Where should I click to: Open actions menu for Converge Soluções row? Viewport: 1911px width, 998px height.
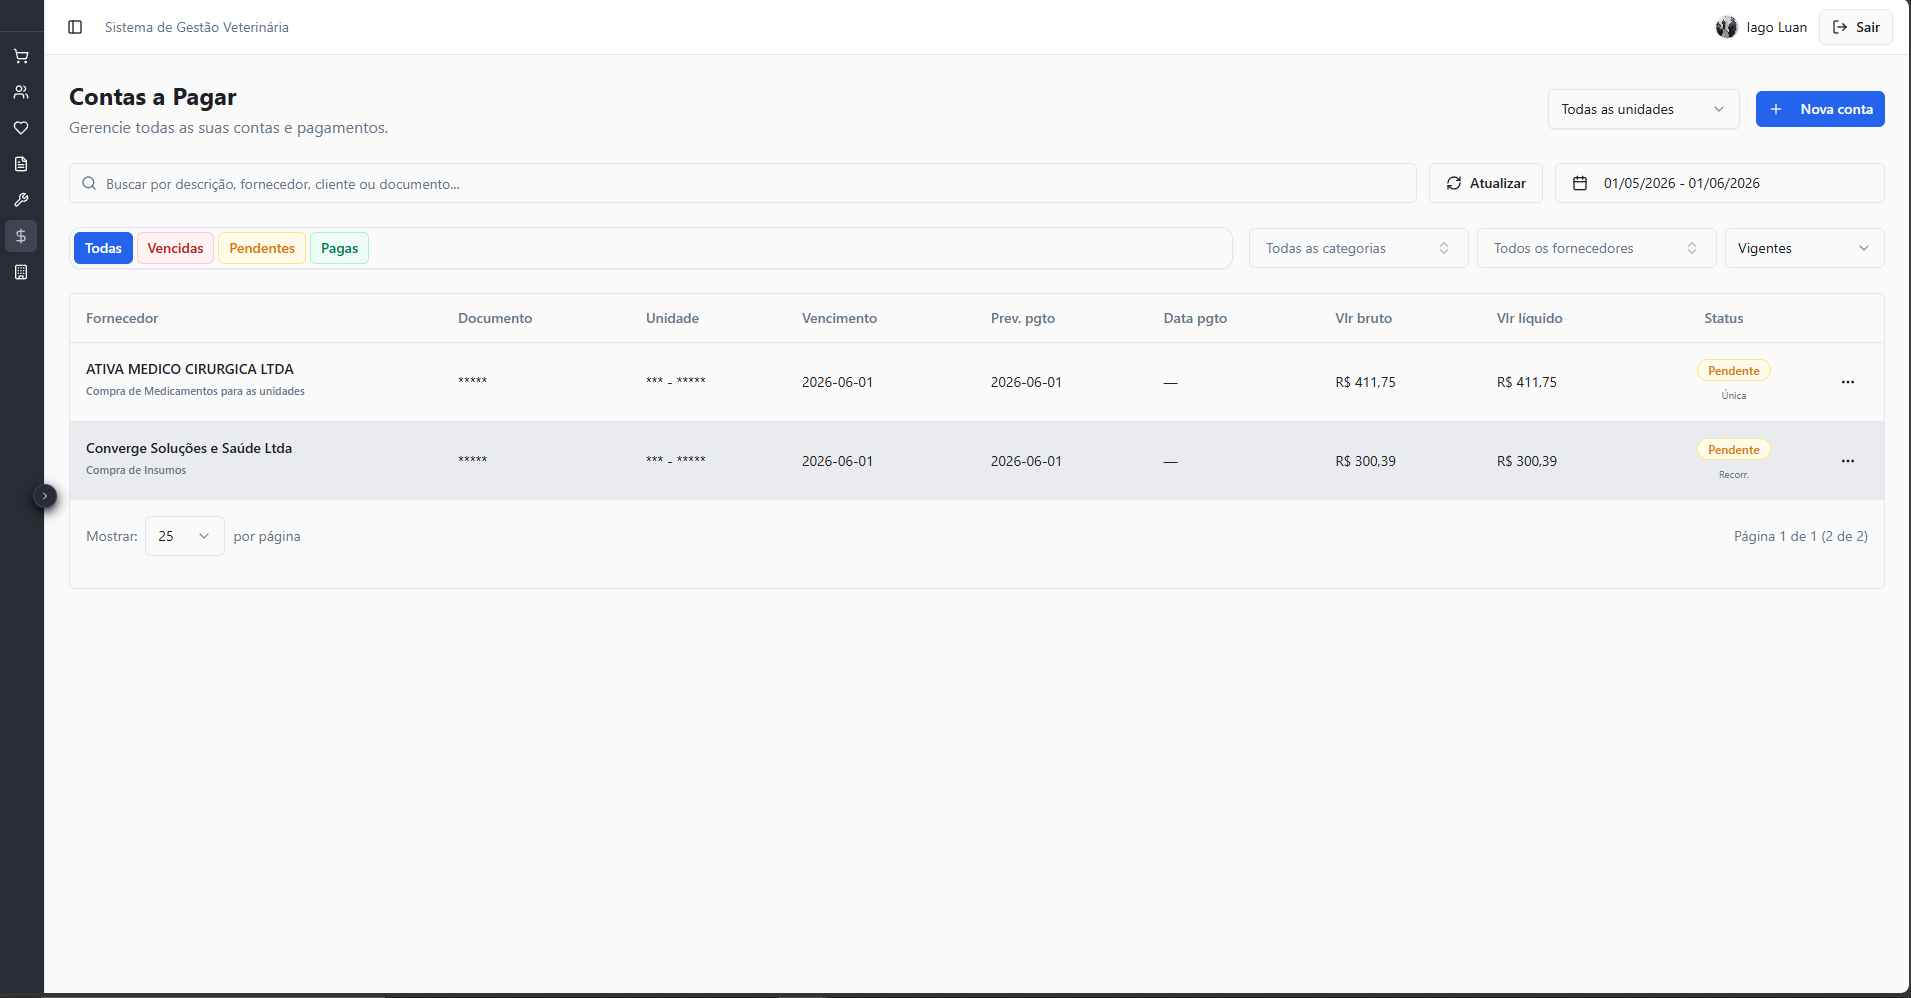coord(1848,461)
